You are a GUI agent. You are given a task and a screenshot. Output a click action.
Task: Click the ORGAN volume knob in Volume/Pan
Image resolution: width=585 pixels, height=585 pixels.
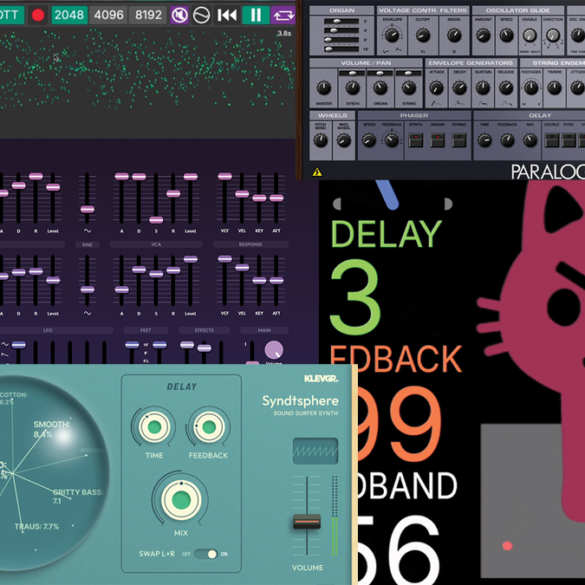(380, 88)
